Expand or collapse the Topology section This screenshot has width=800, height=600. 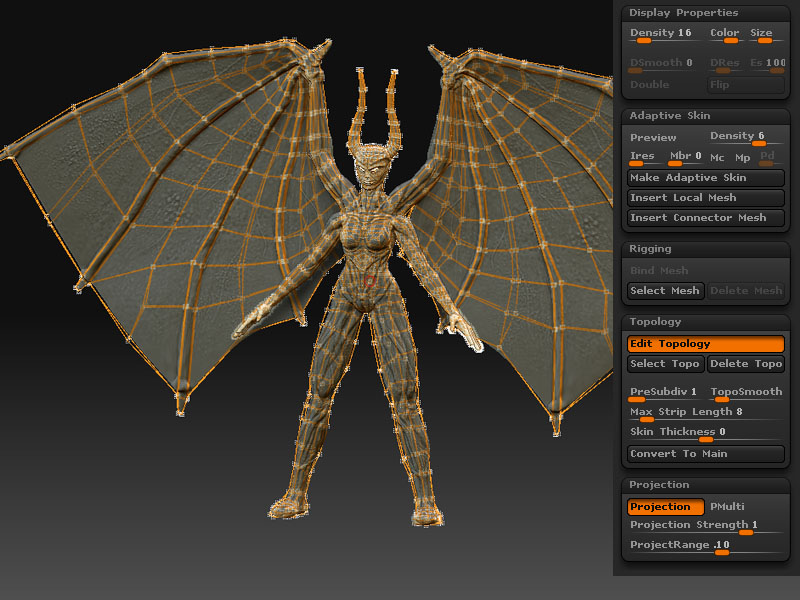point(655,322)
